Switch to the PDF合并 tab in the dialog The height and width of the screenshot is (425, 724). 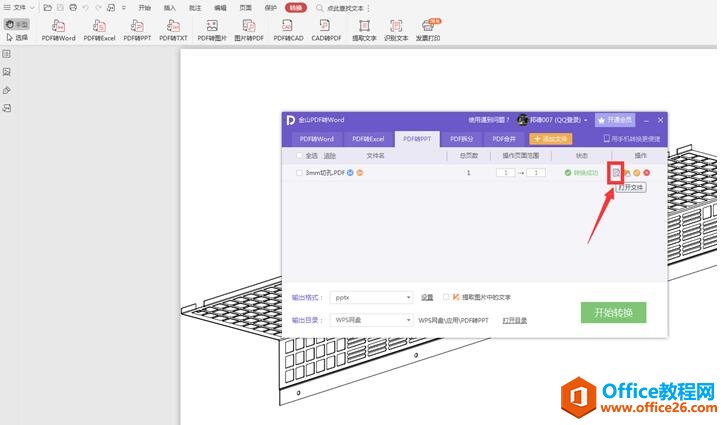point(504,139)
